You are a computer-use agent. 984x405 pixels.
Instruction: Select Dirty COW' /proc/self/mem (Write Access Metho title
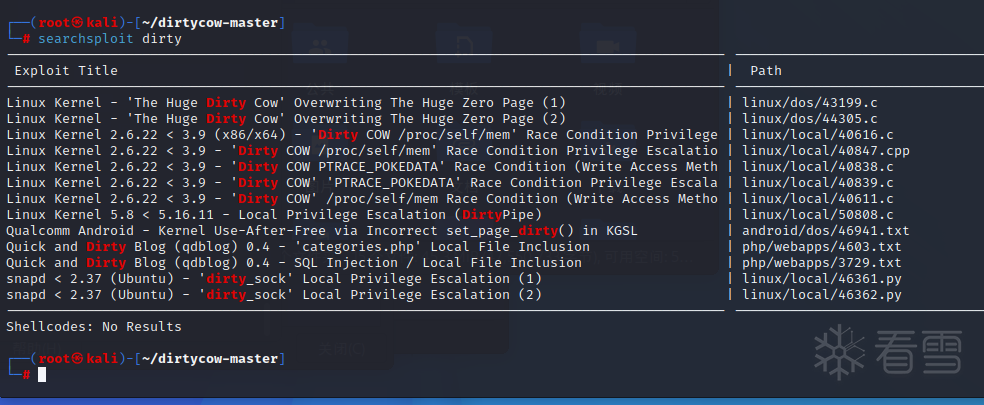click(362, 198)
